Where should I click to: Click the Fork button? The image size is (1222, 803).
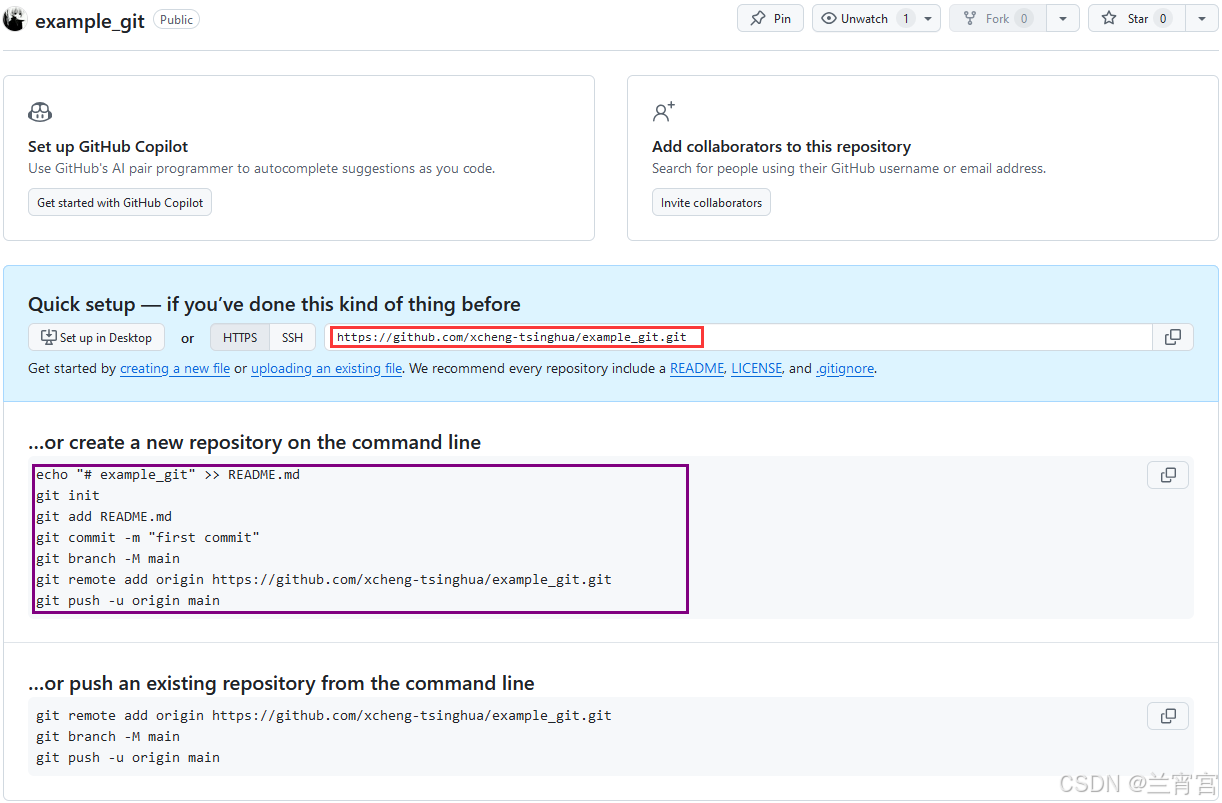point(997,18)
